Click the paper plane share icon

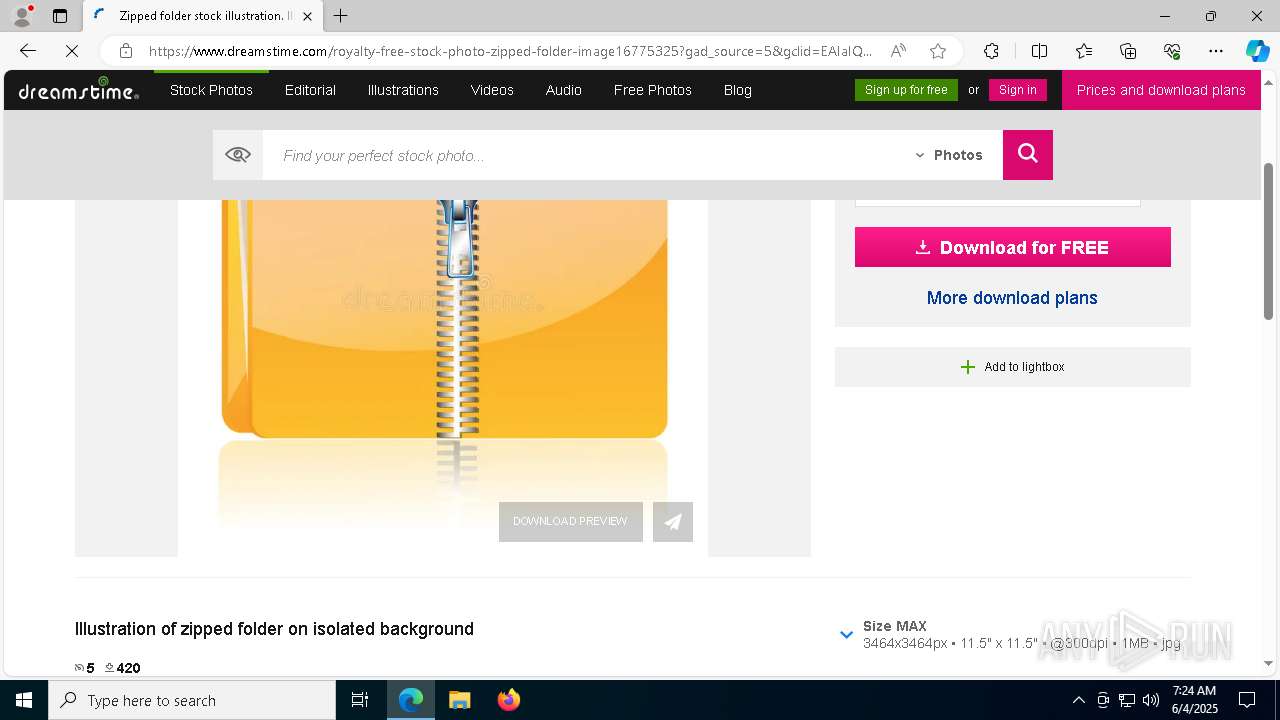[x=673, y=522]
